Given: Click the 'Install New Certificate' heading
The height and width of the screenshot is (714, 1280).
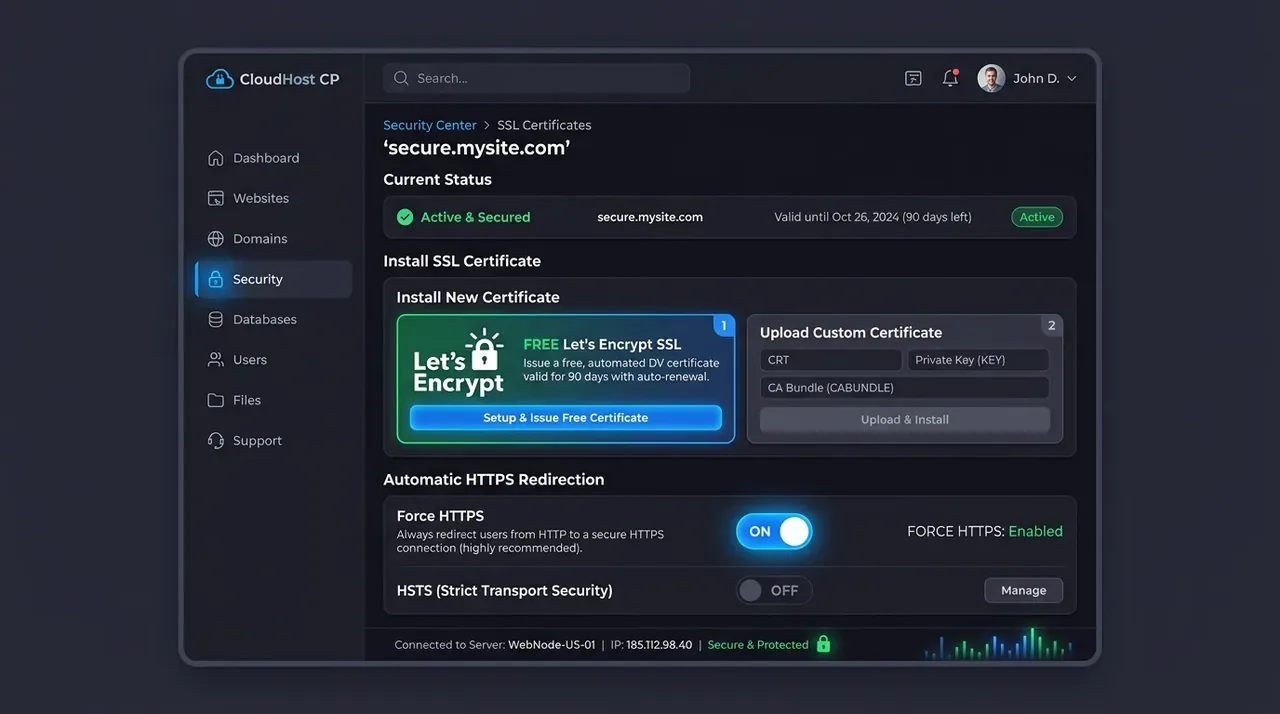Looking at the screenshot, I should [478, 297].
